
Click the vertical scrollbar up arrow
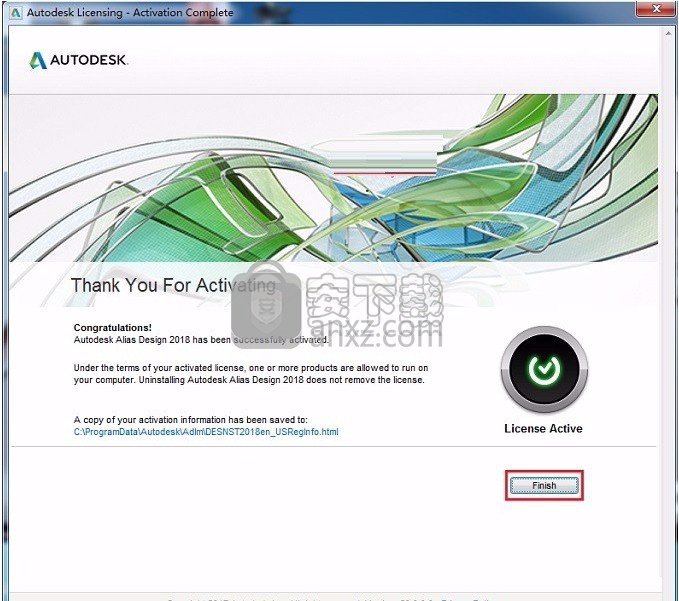[669, 33]
